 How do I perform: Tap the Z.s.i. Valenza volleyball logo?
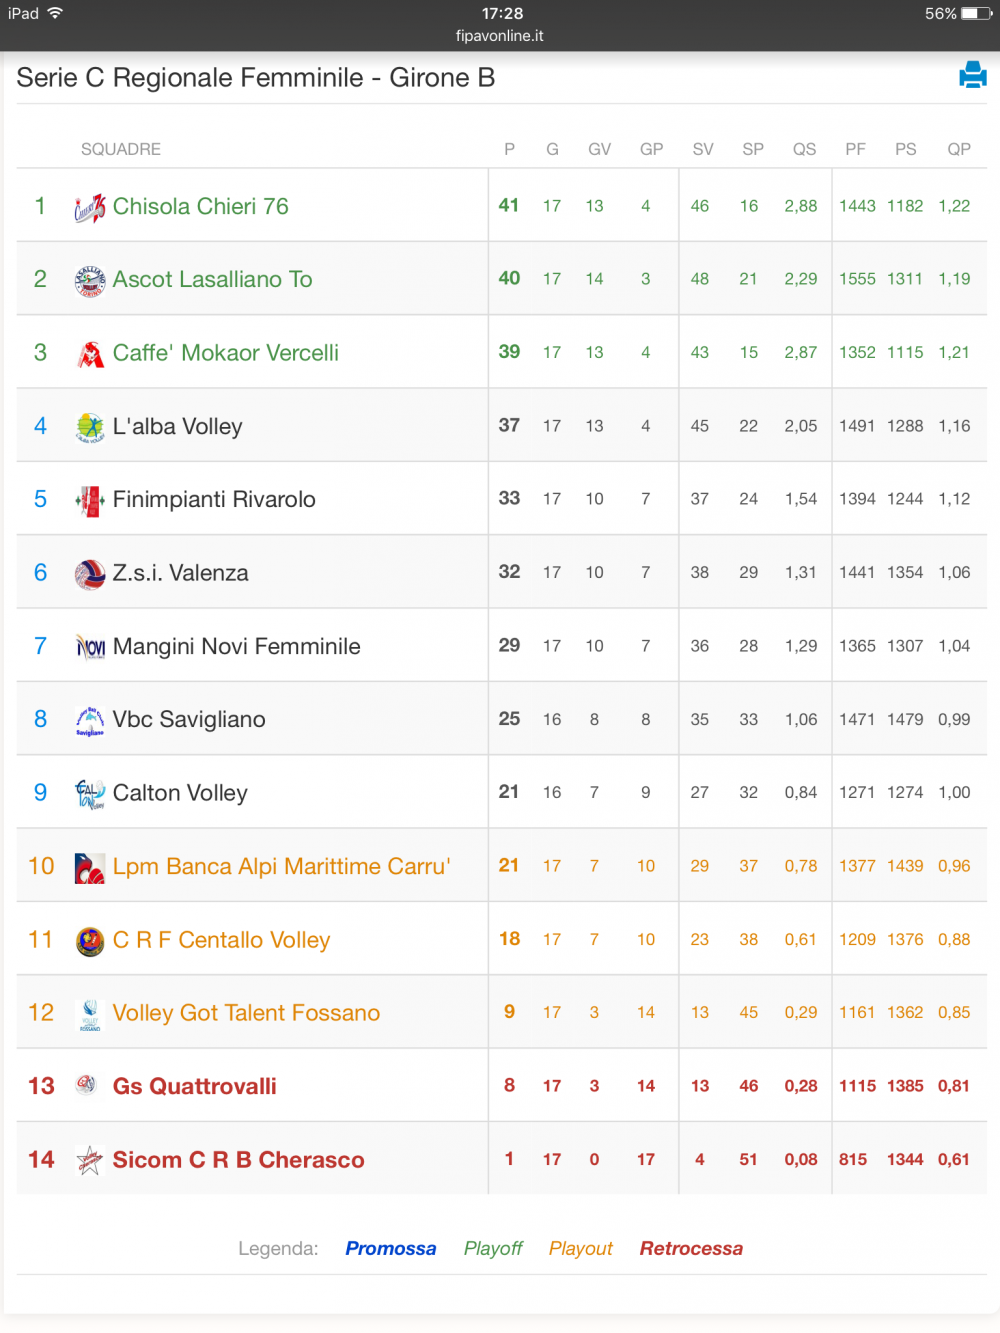pyautogui.click(x=90, y=574)
